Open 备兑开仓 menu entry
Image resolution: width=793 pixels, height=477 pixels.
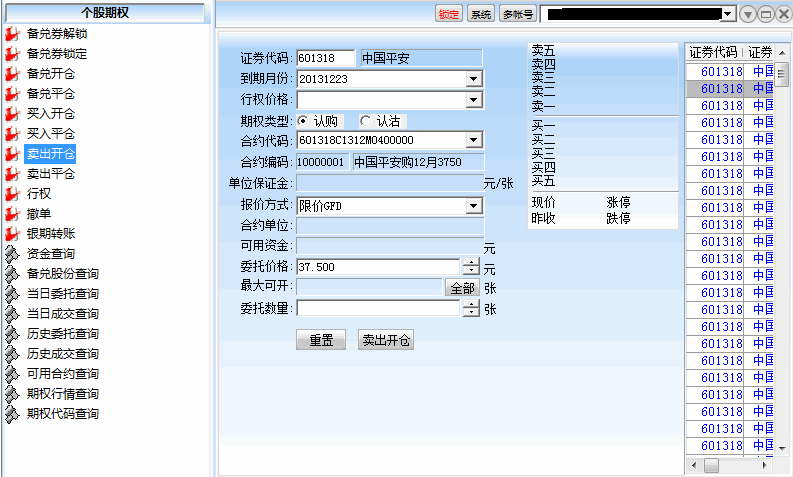click(x=51, y=74)
